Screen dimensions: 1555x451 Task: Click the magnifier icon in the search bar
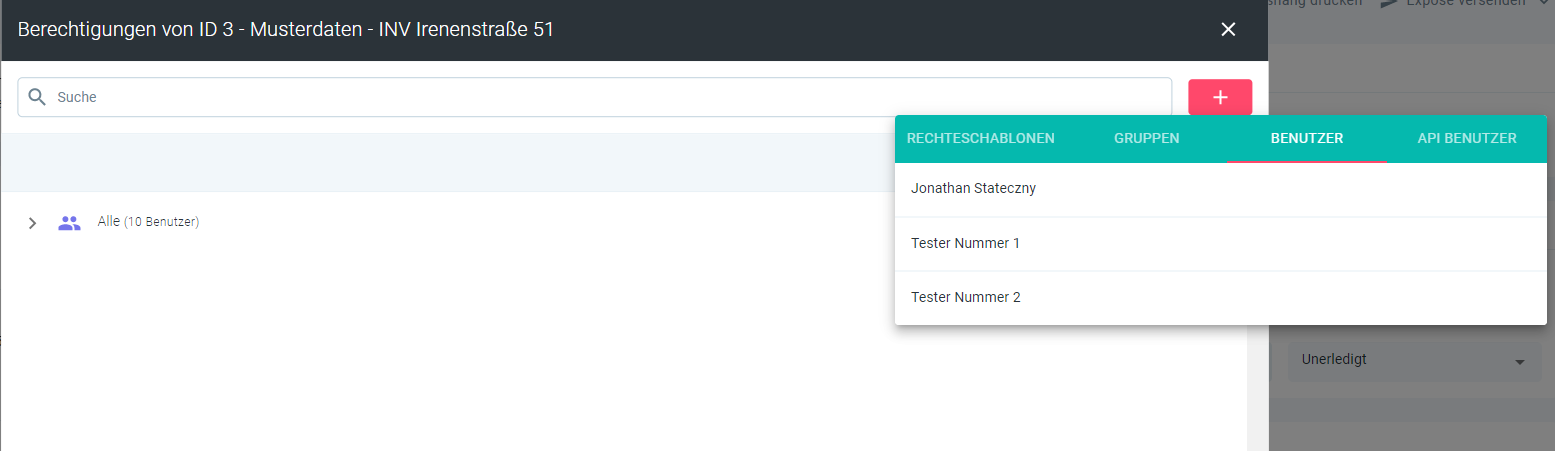[x=37, y=97]
